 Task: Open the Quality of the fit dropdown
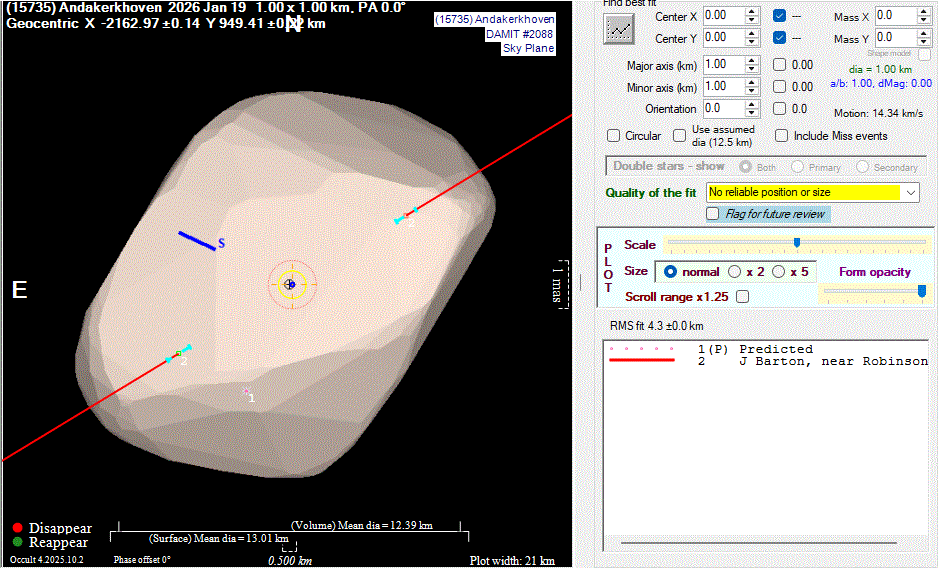pos(909,192)
